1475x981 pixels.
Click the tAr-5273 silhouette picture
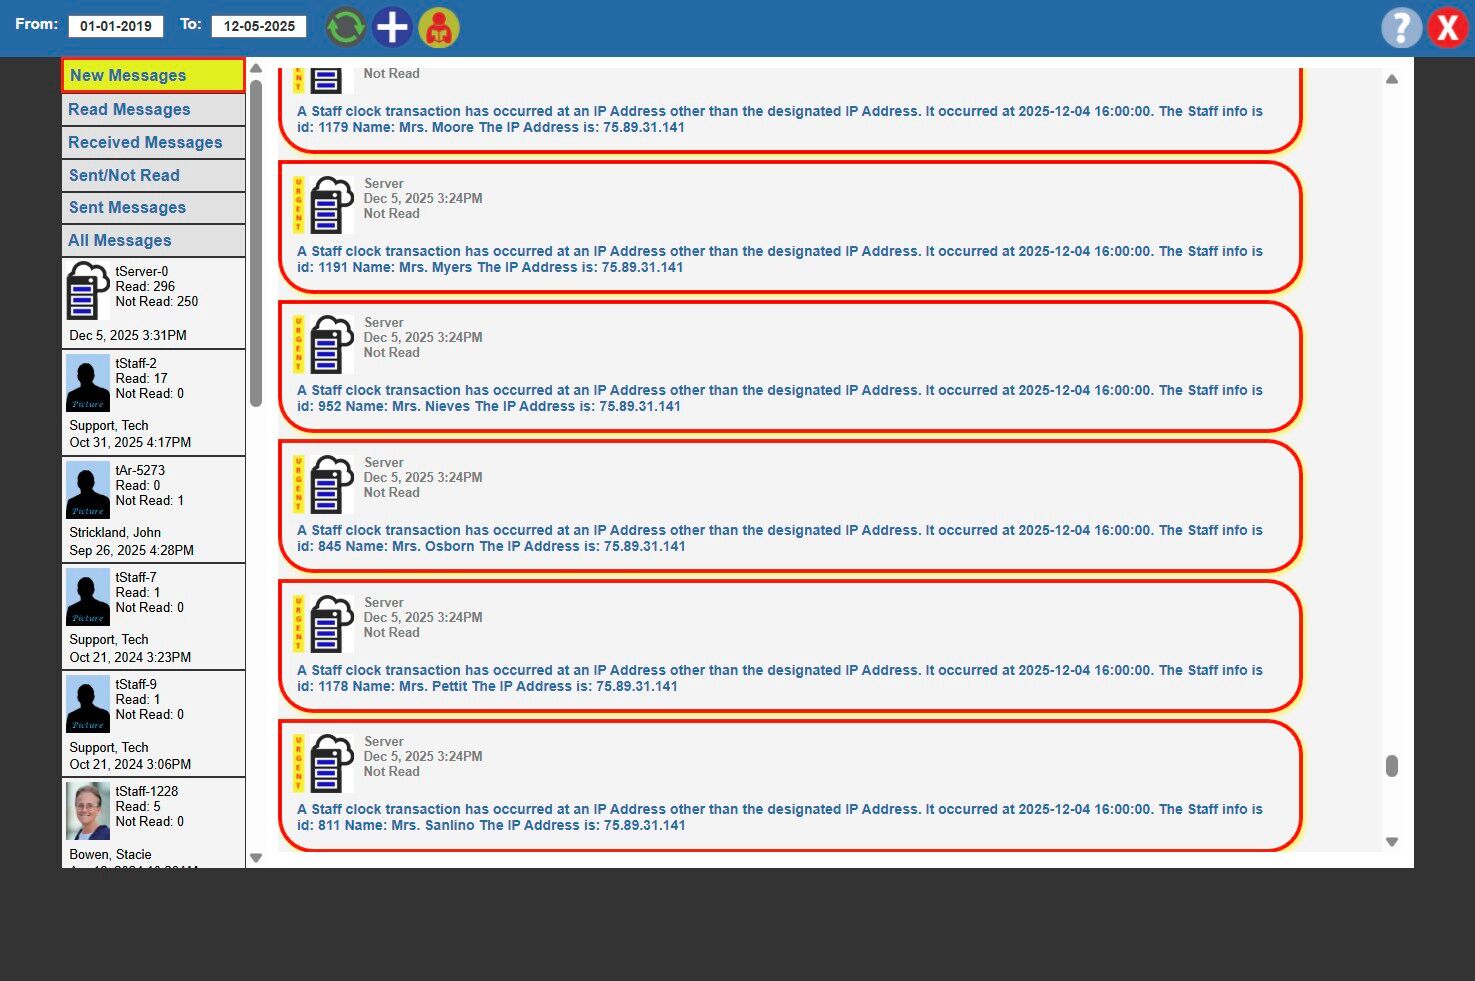88,490
